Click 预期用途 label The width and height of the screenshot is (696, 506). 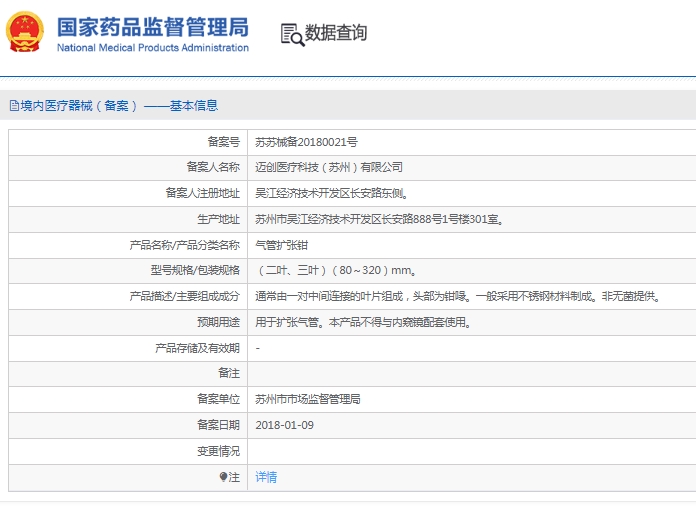218,322
